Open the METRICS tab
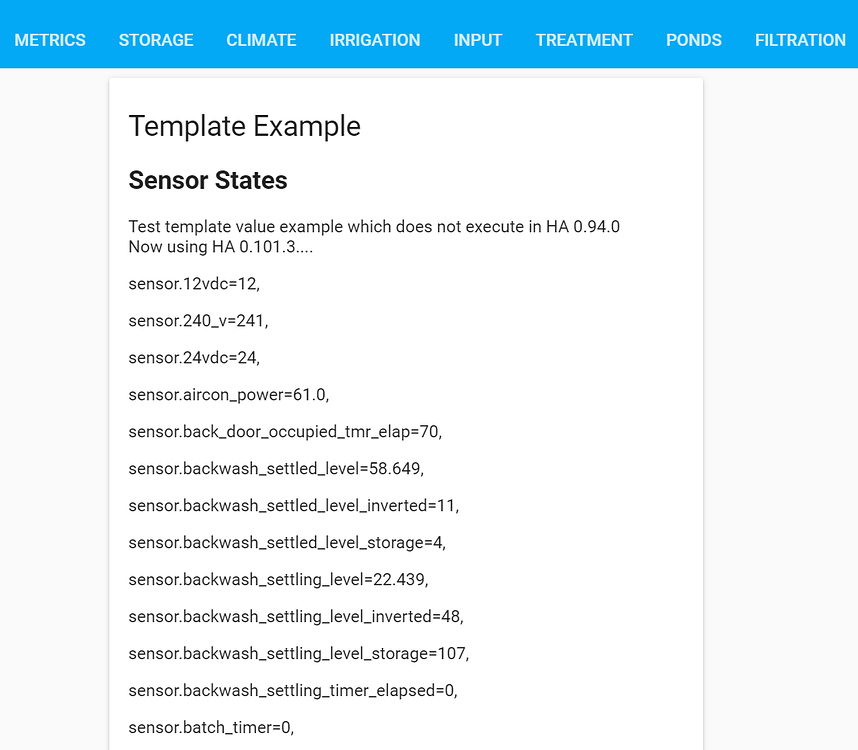858x750 pixels. [x=50, y=40]
